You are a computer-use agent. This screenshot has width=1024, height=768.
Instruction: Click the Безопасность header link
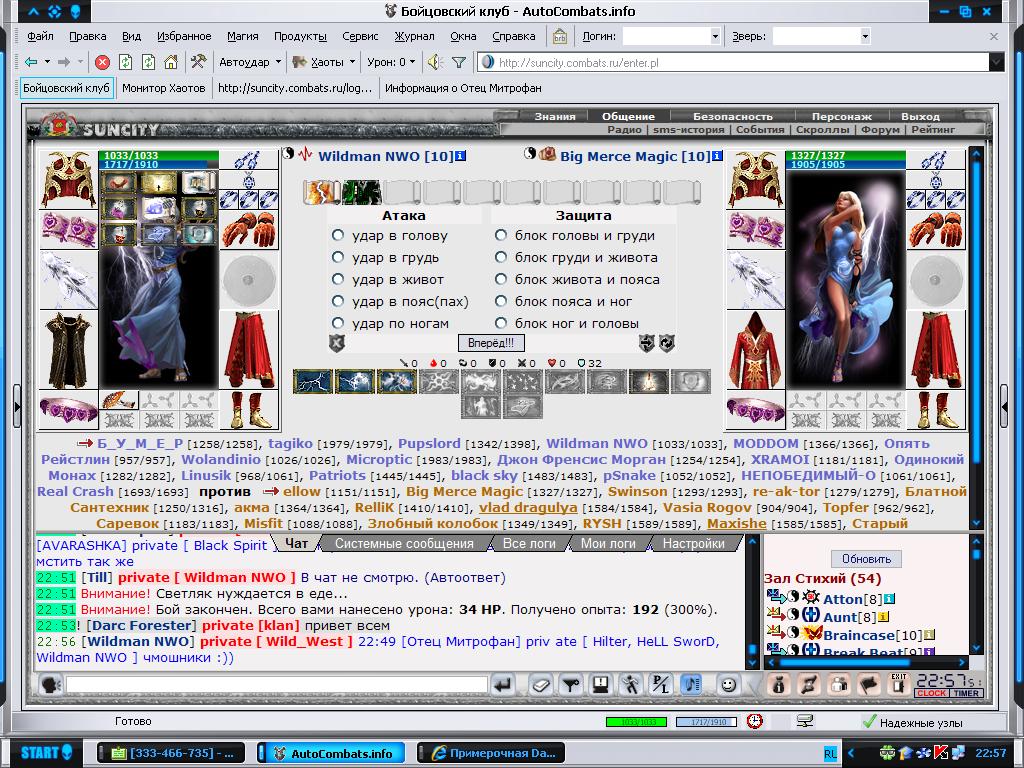(732, 116)
